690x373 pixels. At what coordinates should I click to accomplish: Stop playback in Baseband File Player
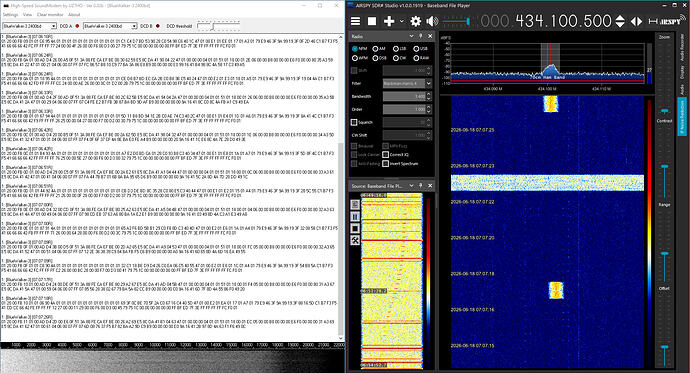tap(355, 228)
